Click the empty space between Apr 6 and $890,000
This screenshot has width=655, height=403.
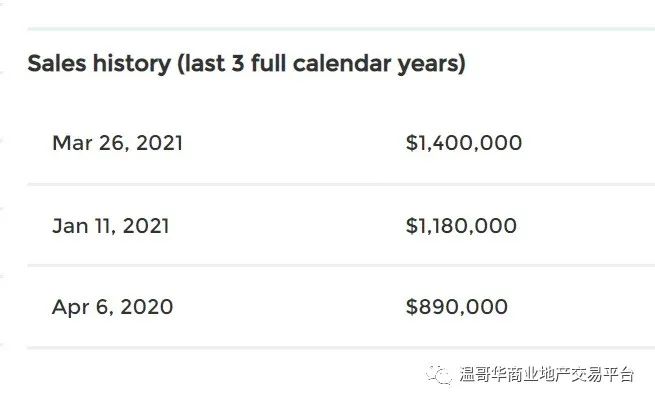pos(289,307)
